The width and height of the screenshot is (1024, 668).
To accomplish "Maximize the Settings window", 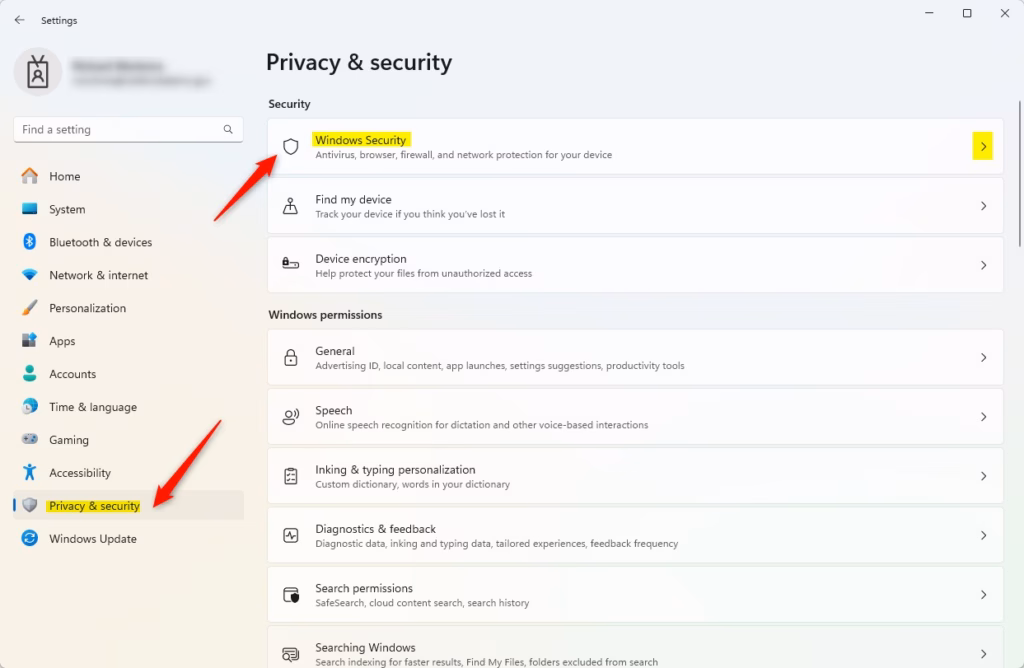I will pyautogui.click(x=967, y=13).
